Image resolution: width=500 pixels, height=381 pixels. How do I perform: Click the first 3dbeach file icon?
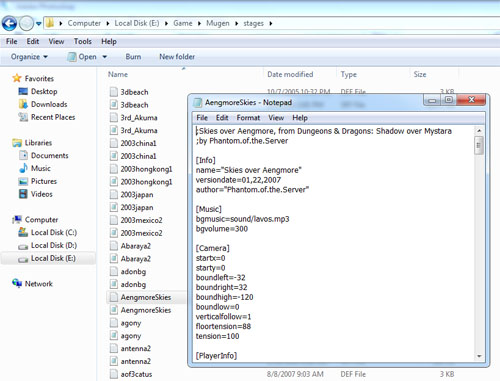[x=114, y=92]
